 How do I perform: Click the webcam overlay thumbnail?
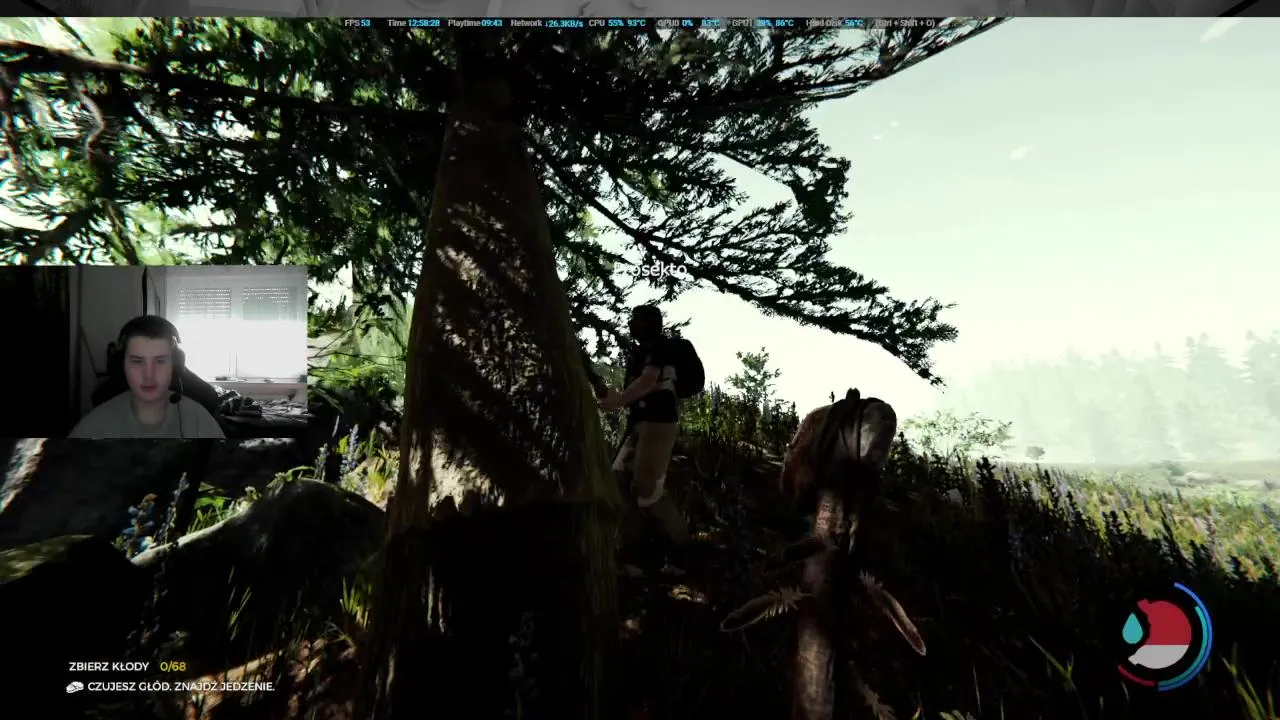[153, 351]
